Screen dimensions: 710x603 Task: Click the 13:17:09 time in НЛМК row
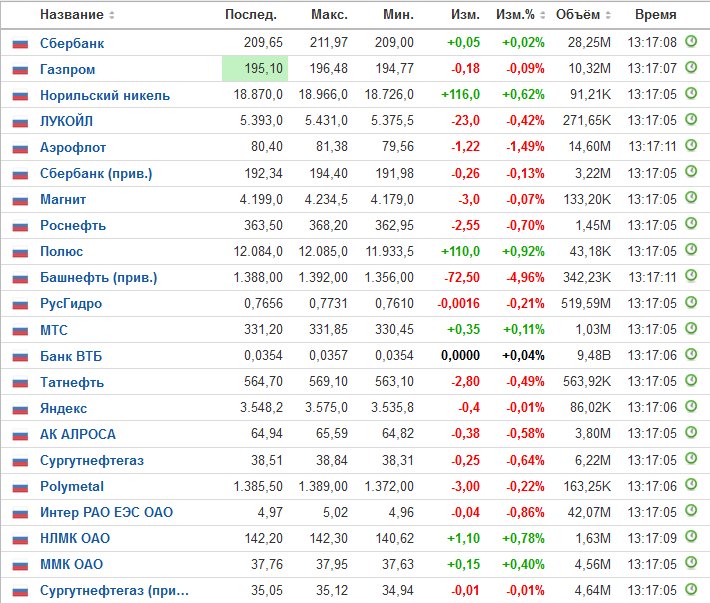pyautogui.click(x=652, y=538)
